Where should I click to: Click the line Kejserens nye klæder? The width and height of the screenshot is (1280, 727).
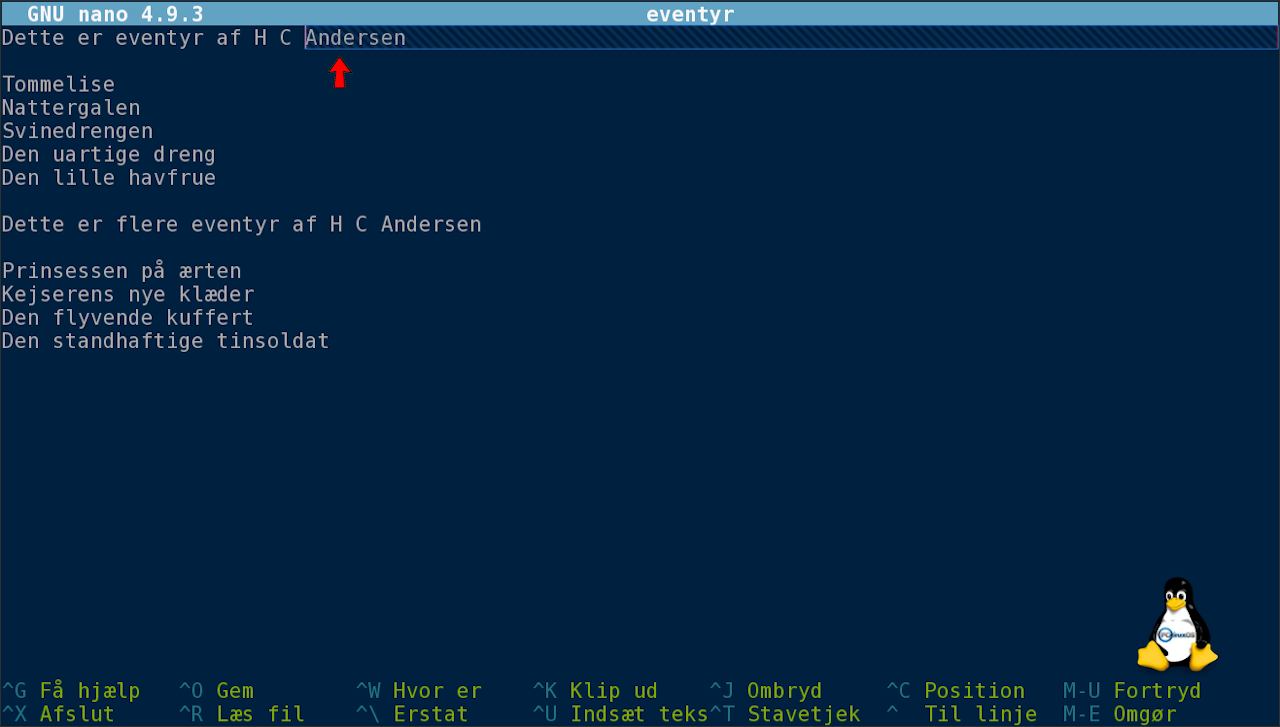(x=128, y=295)
